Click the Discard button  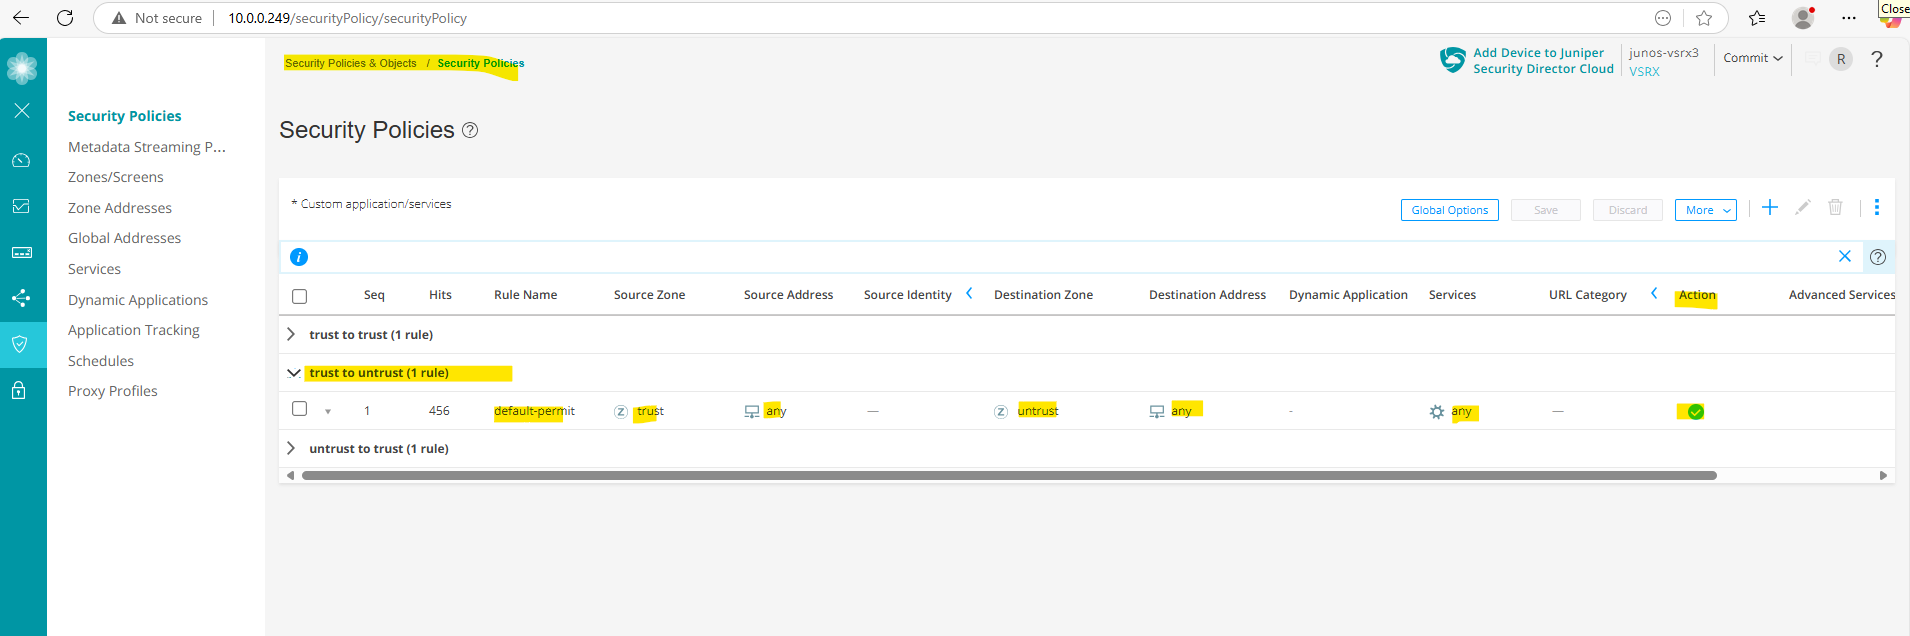1628,210
